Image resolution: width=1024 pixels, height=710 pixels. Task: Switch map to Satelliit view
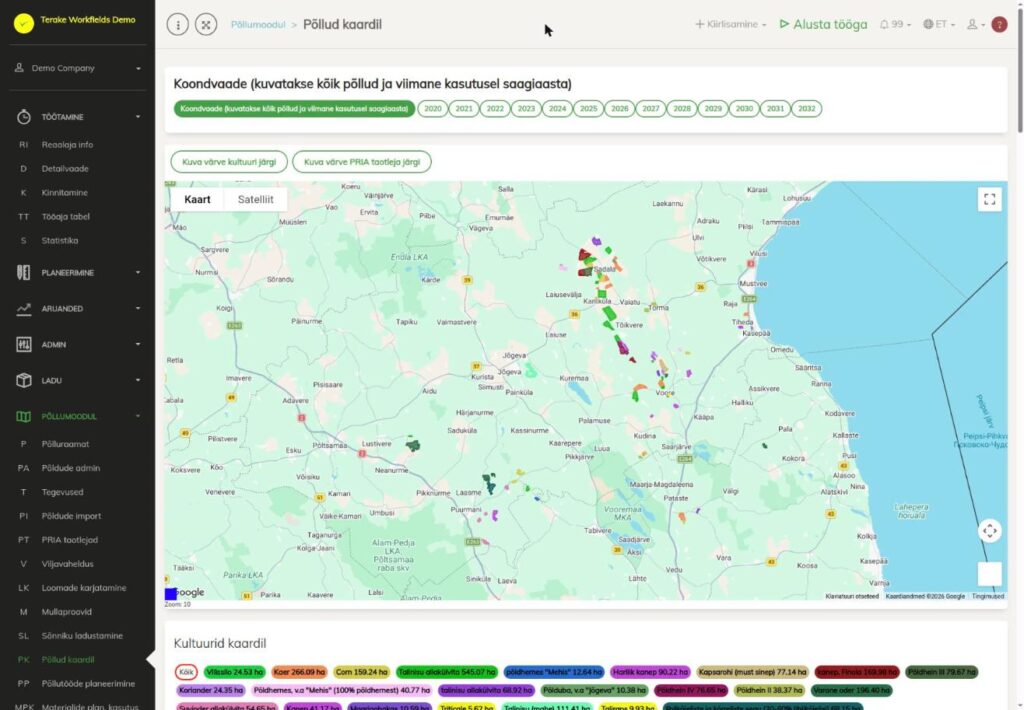pos(255,199)
